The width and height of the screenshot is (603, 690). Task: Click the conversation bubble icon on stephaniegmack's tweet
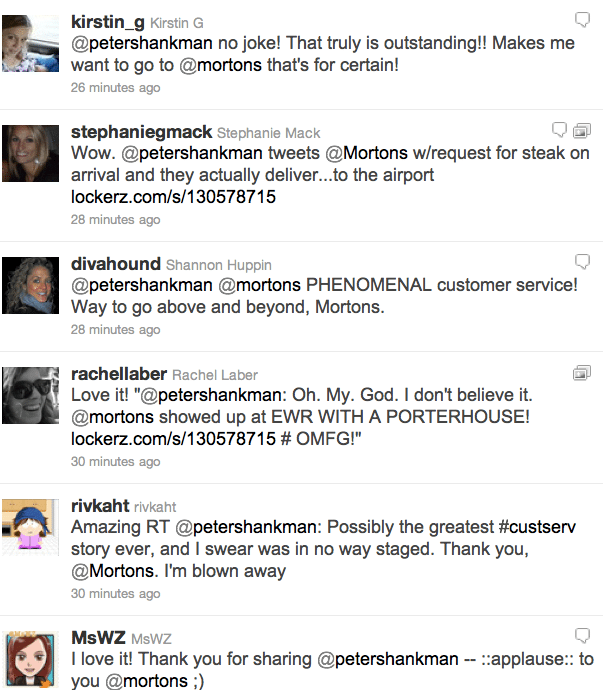[561, 130]
